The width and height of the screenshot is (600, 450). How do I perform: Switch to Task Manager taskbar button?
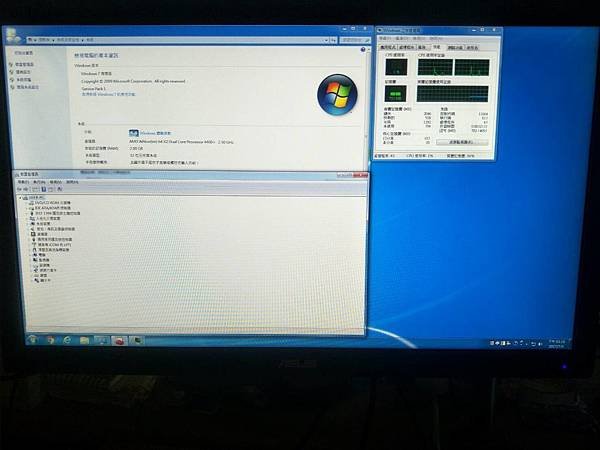click(x=137, y=340)
